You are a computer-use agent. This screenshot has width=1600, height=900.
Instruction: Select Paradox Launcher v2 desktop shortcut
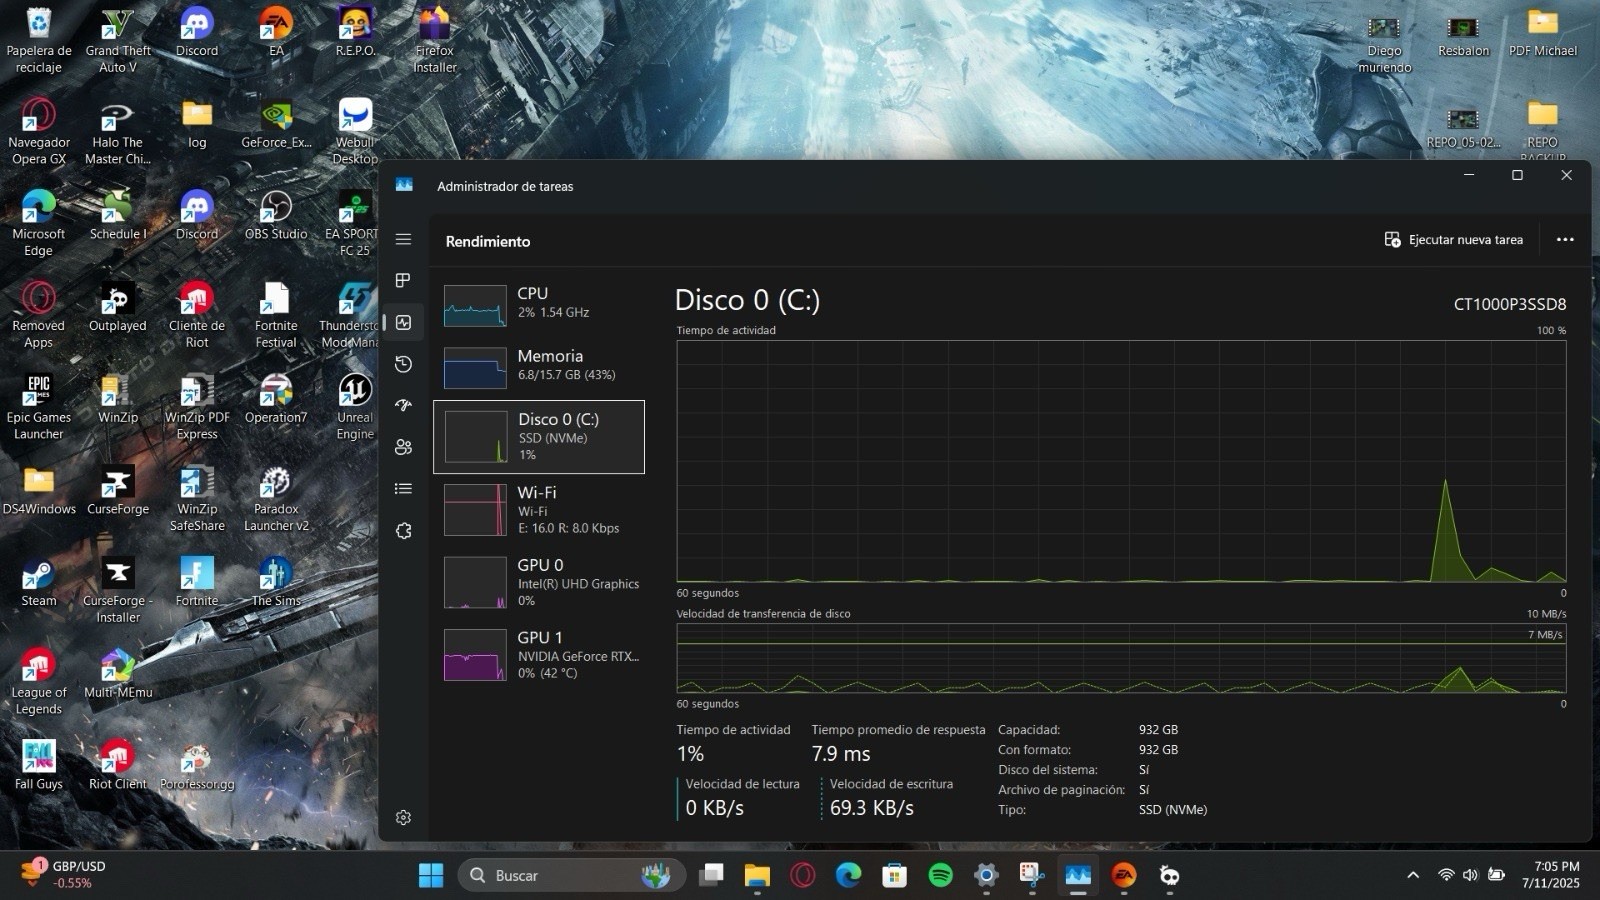coord(276,498)
